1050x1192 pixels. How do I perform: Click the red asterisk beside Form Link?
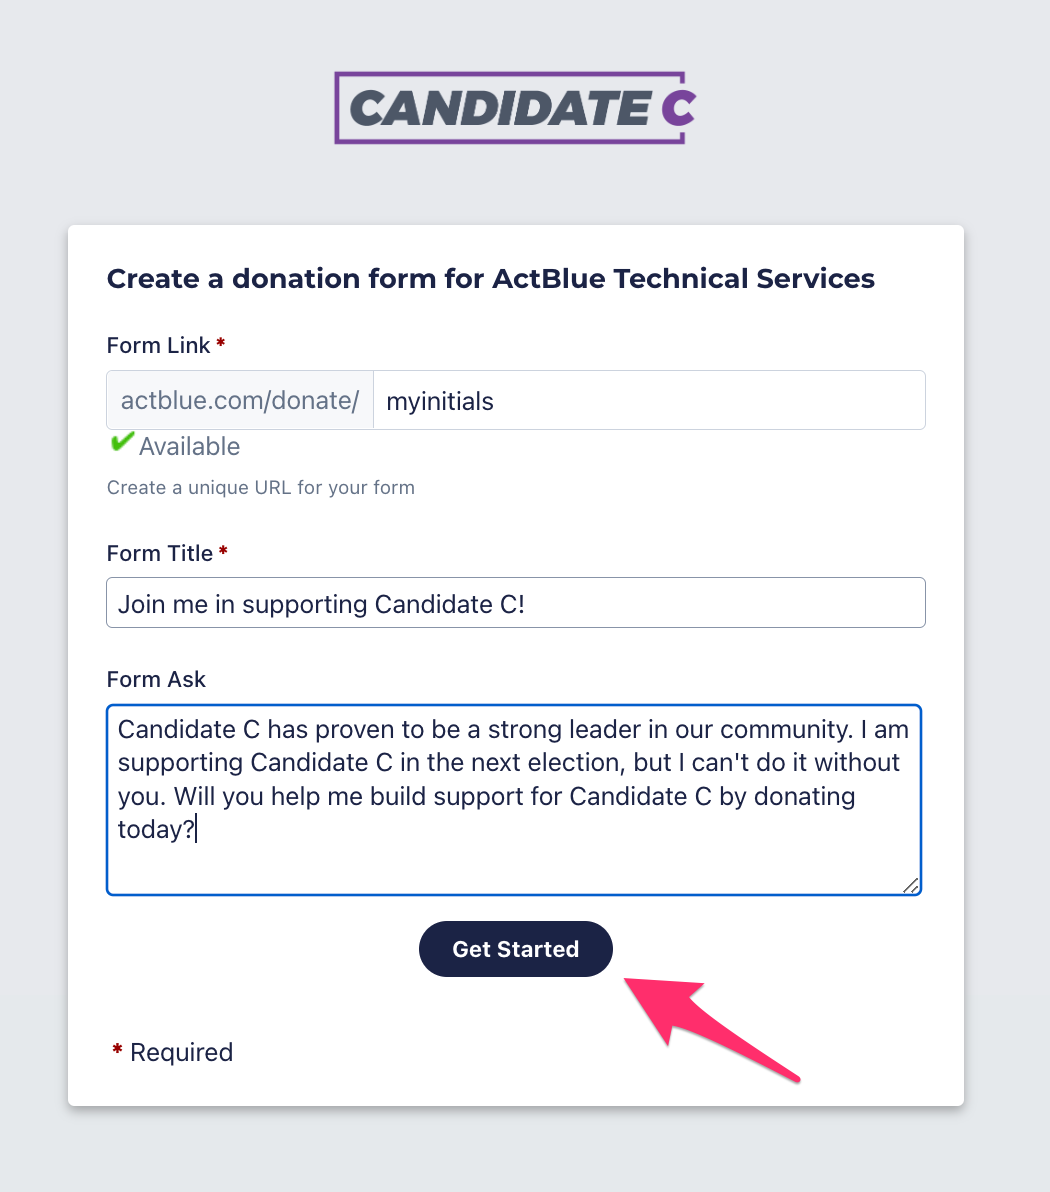221,343
